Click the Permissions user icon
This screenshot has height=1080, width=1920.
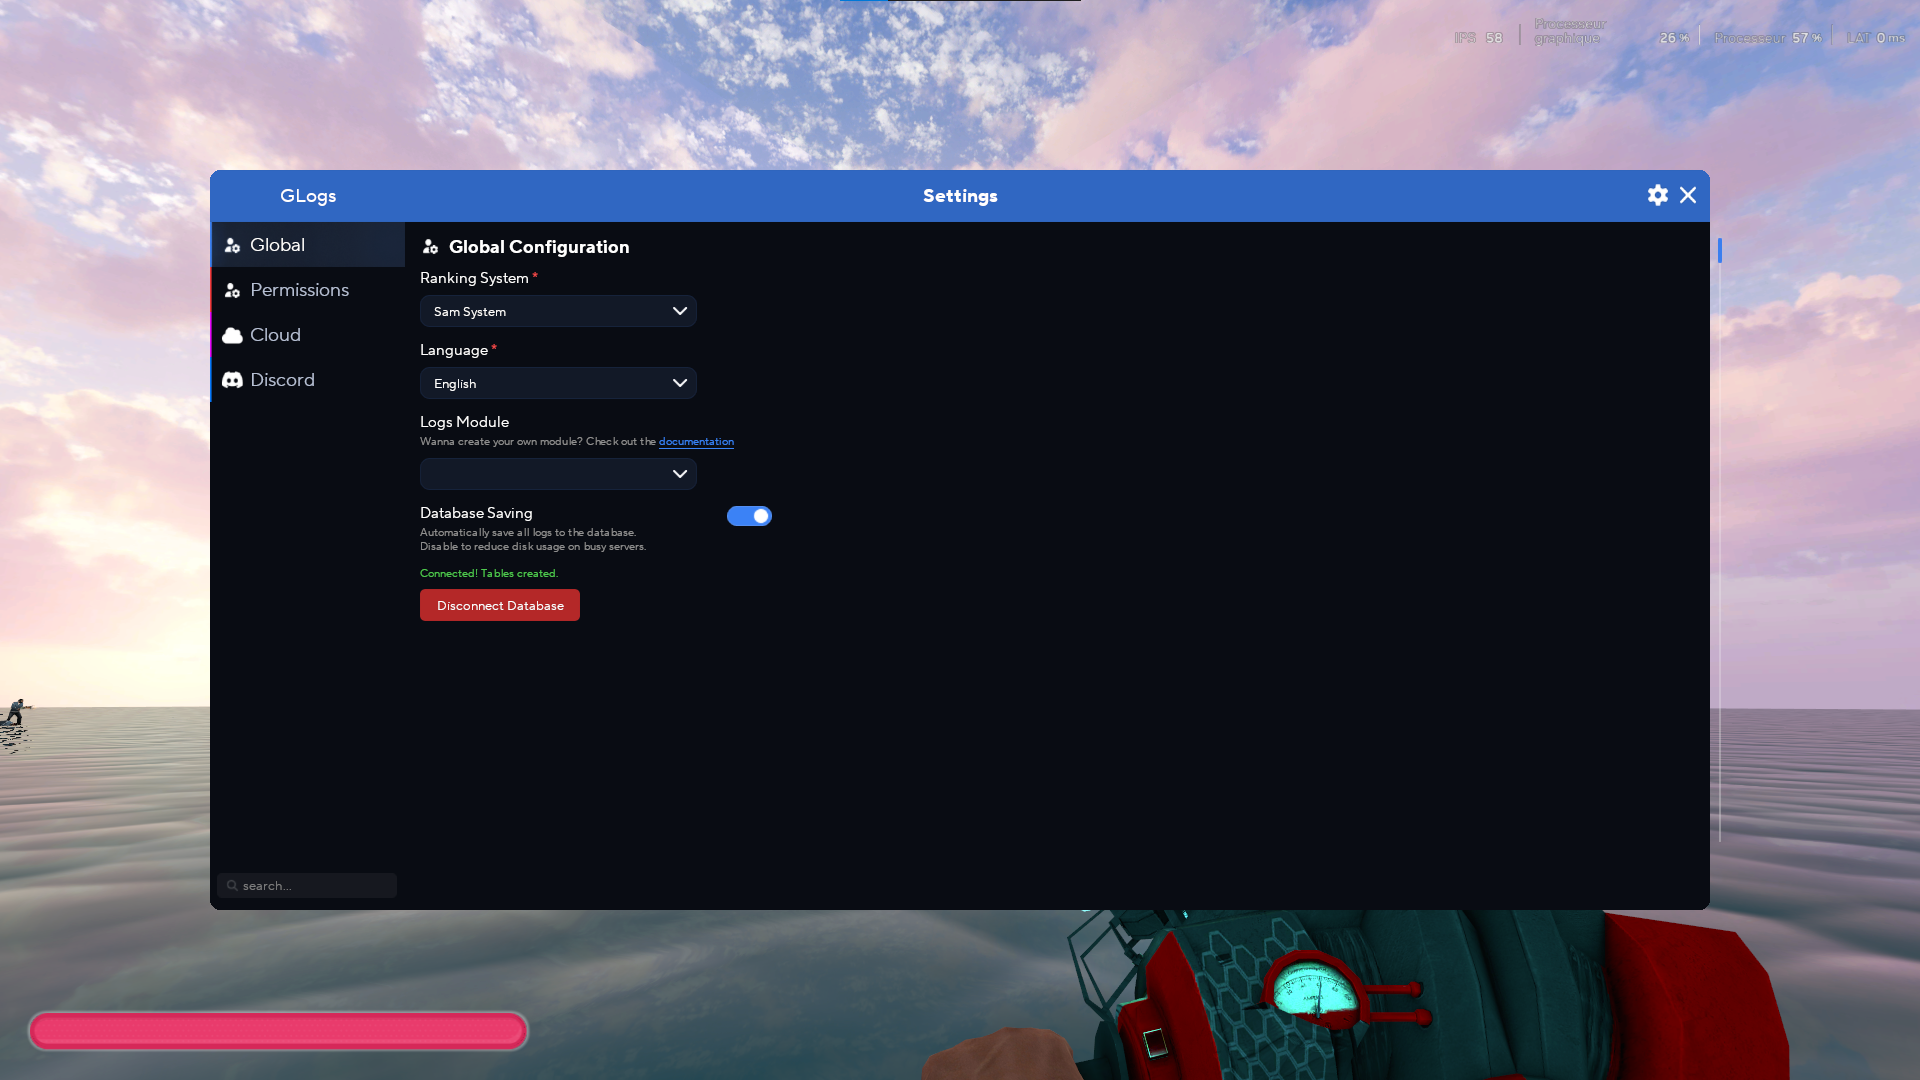pos(232,291)
